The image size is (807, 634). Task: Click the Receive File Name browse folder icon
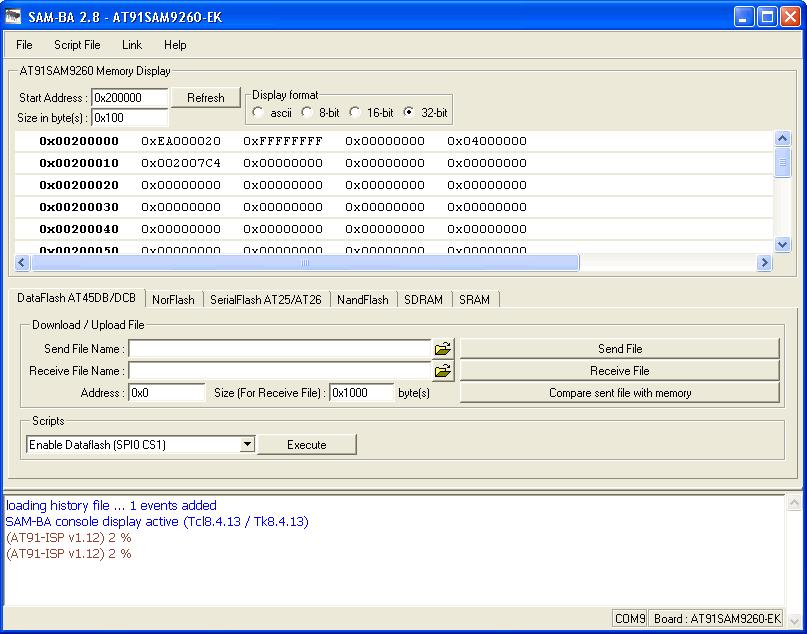pos(443,371)
